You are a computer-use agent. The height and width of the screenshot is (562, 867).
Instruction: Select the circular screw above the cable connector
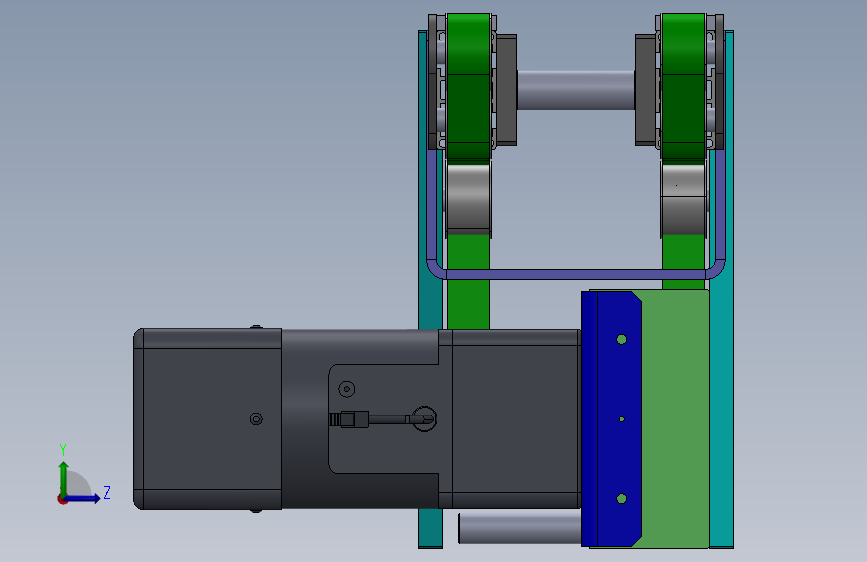tap(347, 389)
